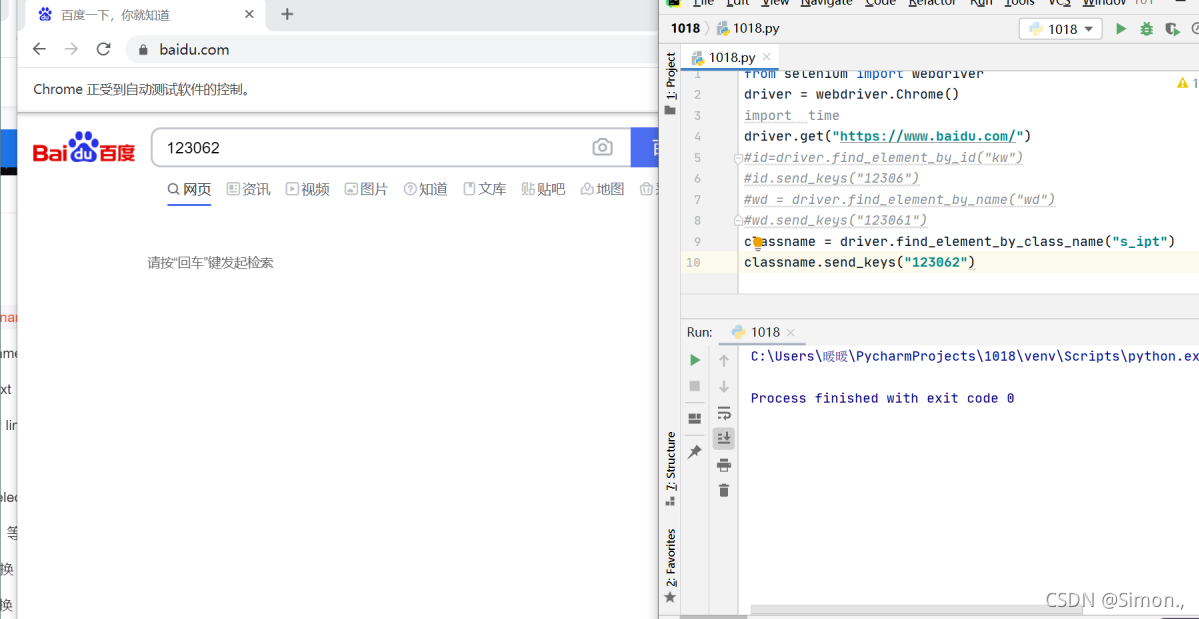The width and height of the screenshot is (1199, 619).
Task: Click the intention bulb on line 9
Action: 759,242
